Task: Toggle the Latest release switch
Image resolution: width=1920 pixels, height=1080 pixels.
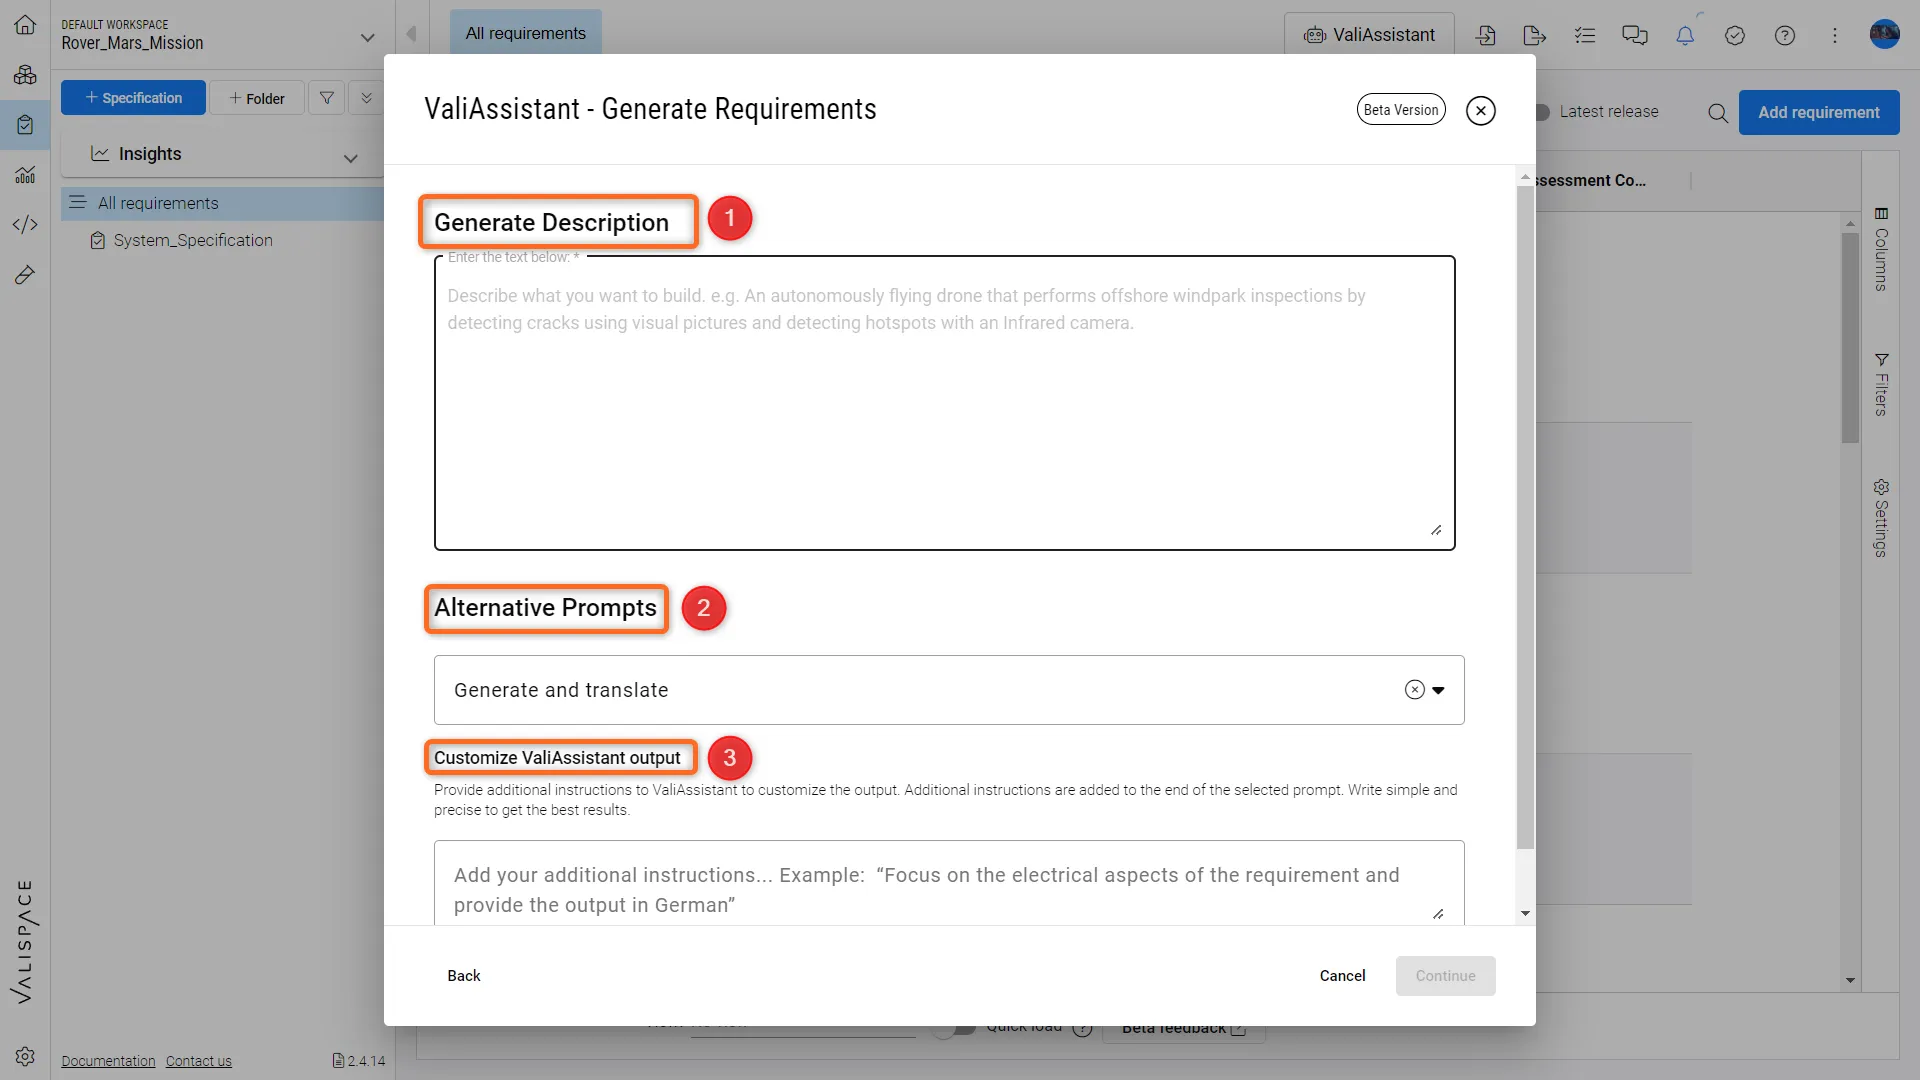Action: click(x=1541, y=112)
